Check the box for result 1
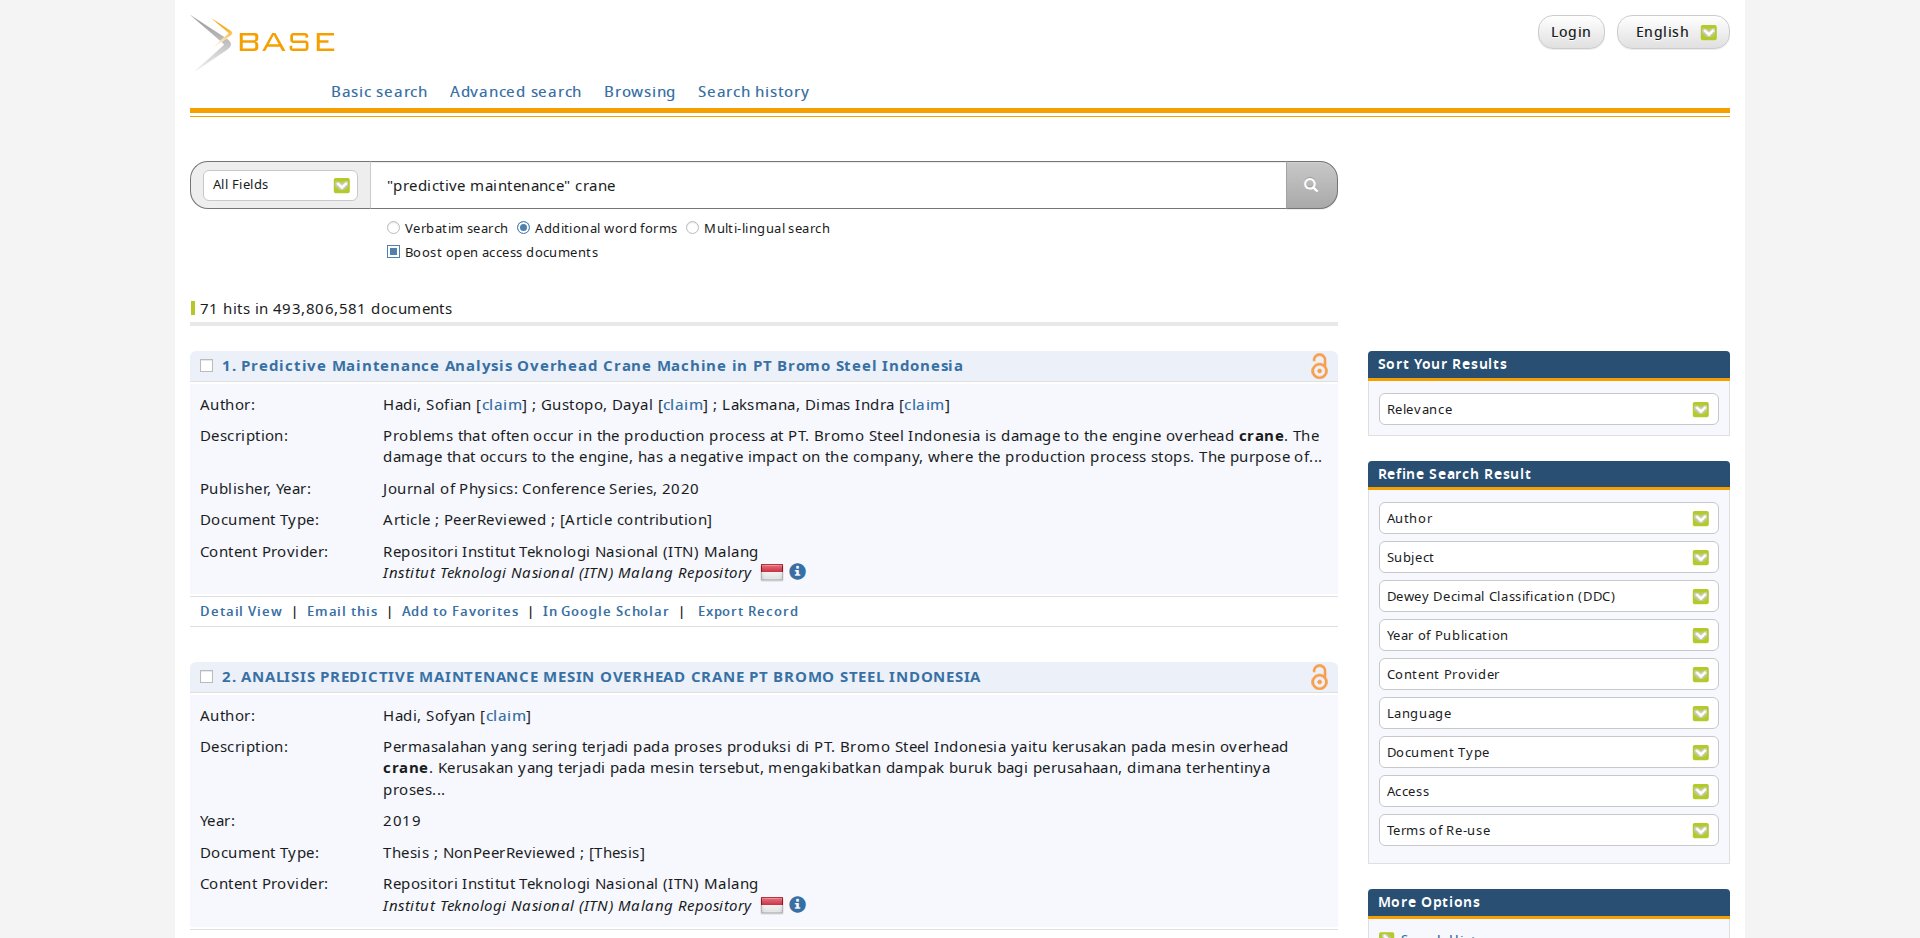The width and height of the screenshot is (1920, 938). pyautogui.click(x=206, y=366)
